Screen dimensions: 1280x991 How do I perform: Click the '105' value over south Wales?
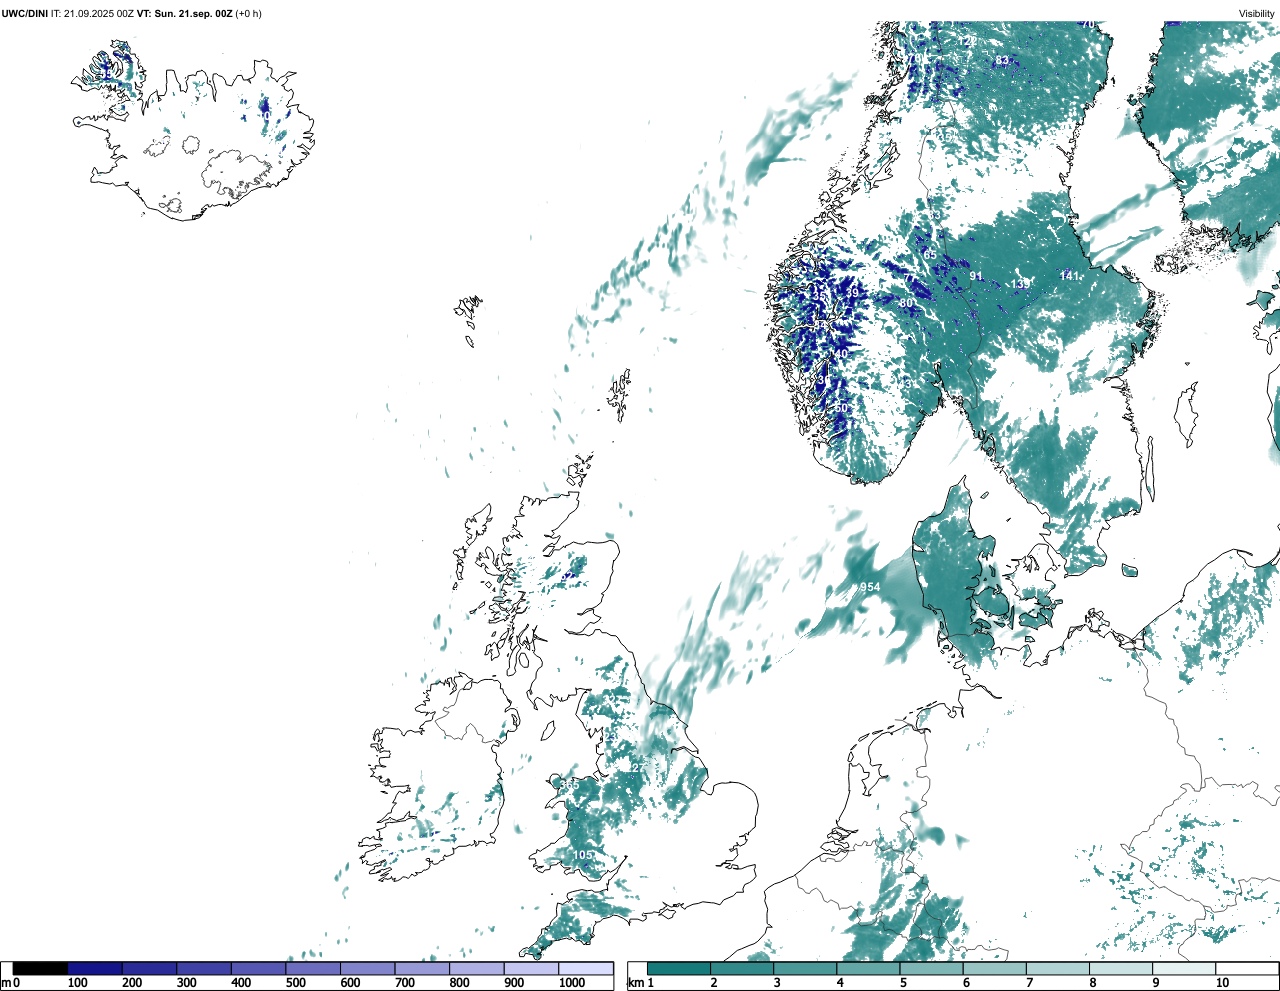pos(583,855)
